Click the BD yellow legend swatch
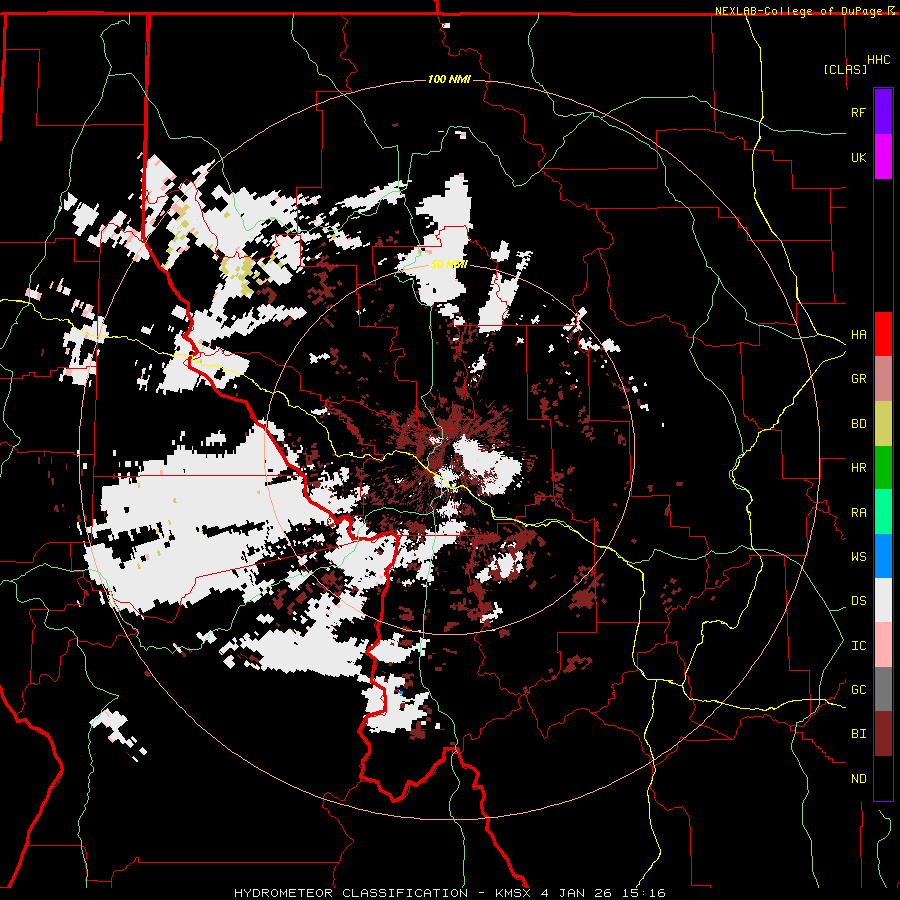This screenshot has height=900, width=900. click(883, 424)
